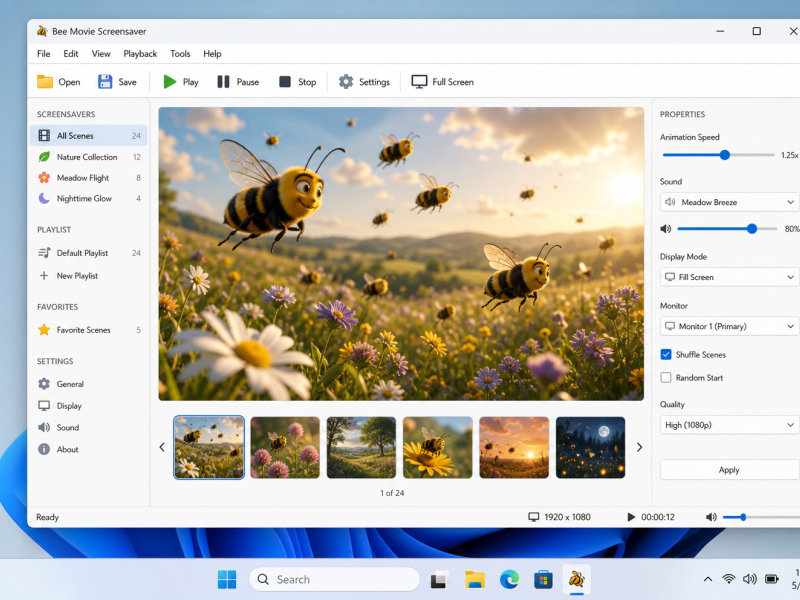800x600 pixels.
Task: Open Display settings monitor icon
Action: tap(44, 406)
